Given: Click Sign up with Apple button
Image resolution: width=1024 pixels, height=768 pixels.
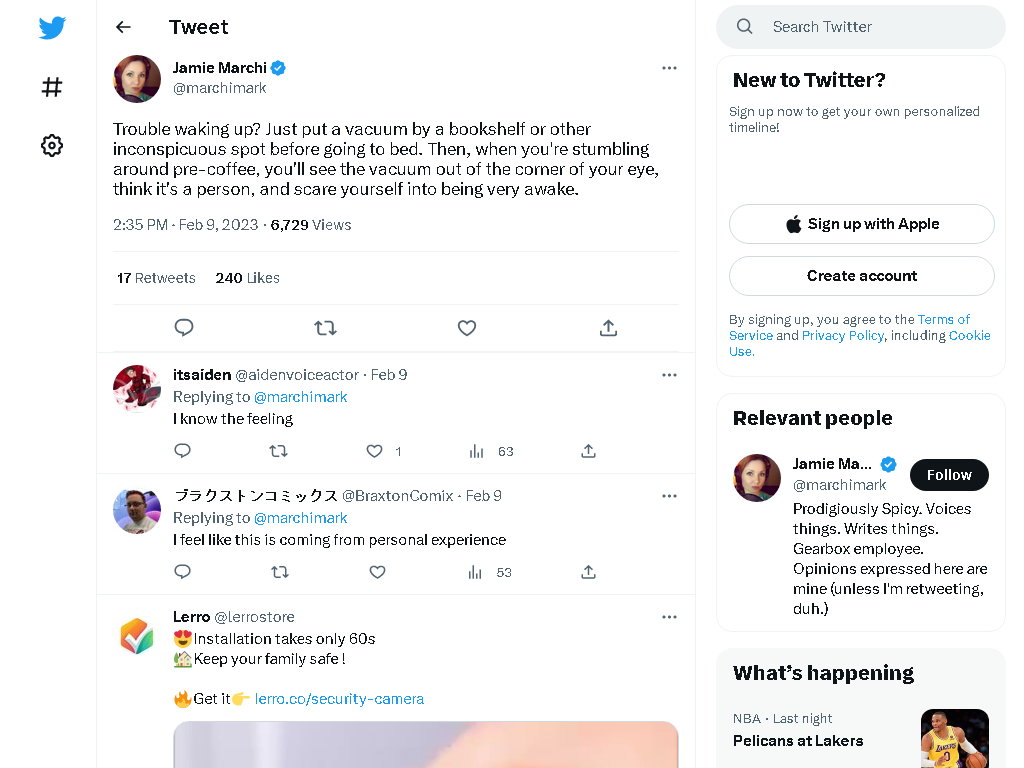Looking at the screenshot, I should click(861, 224).
